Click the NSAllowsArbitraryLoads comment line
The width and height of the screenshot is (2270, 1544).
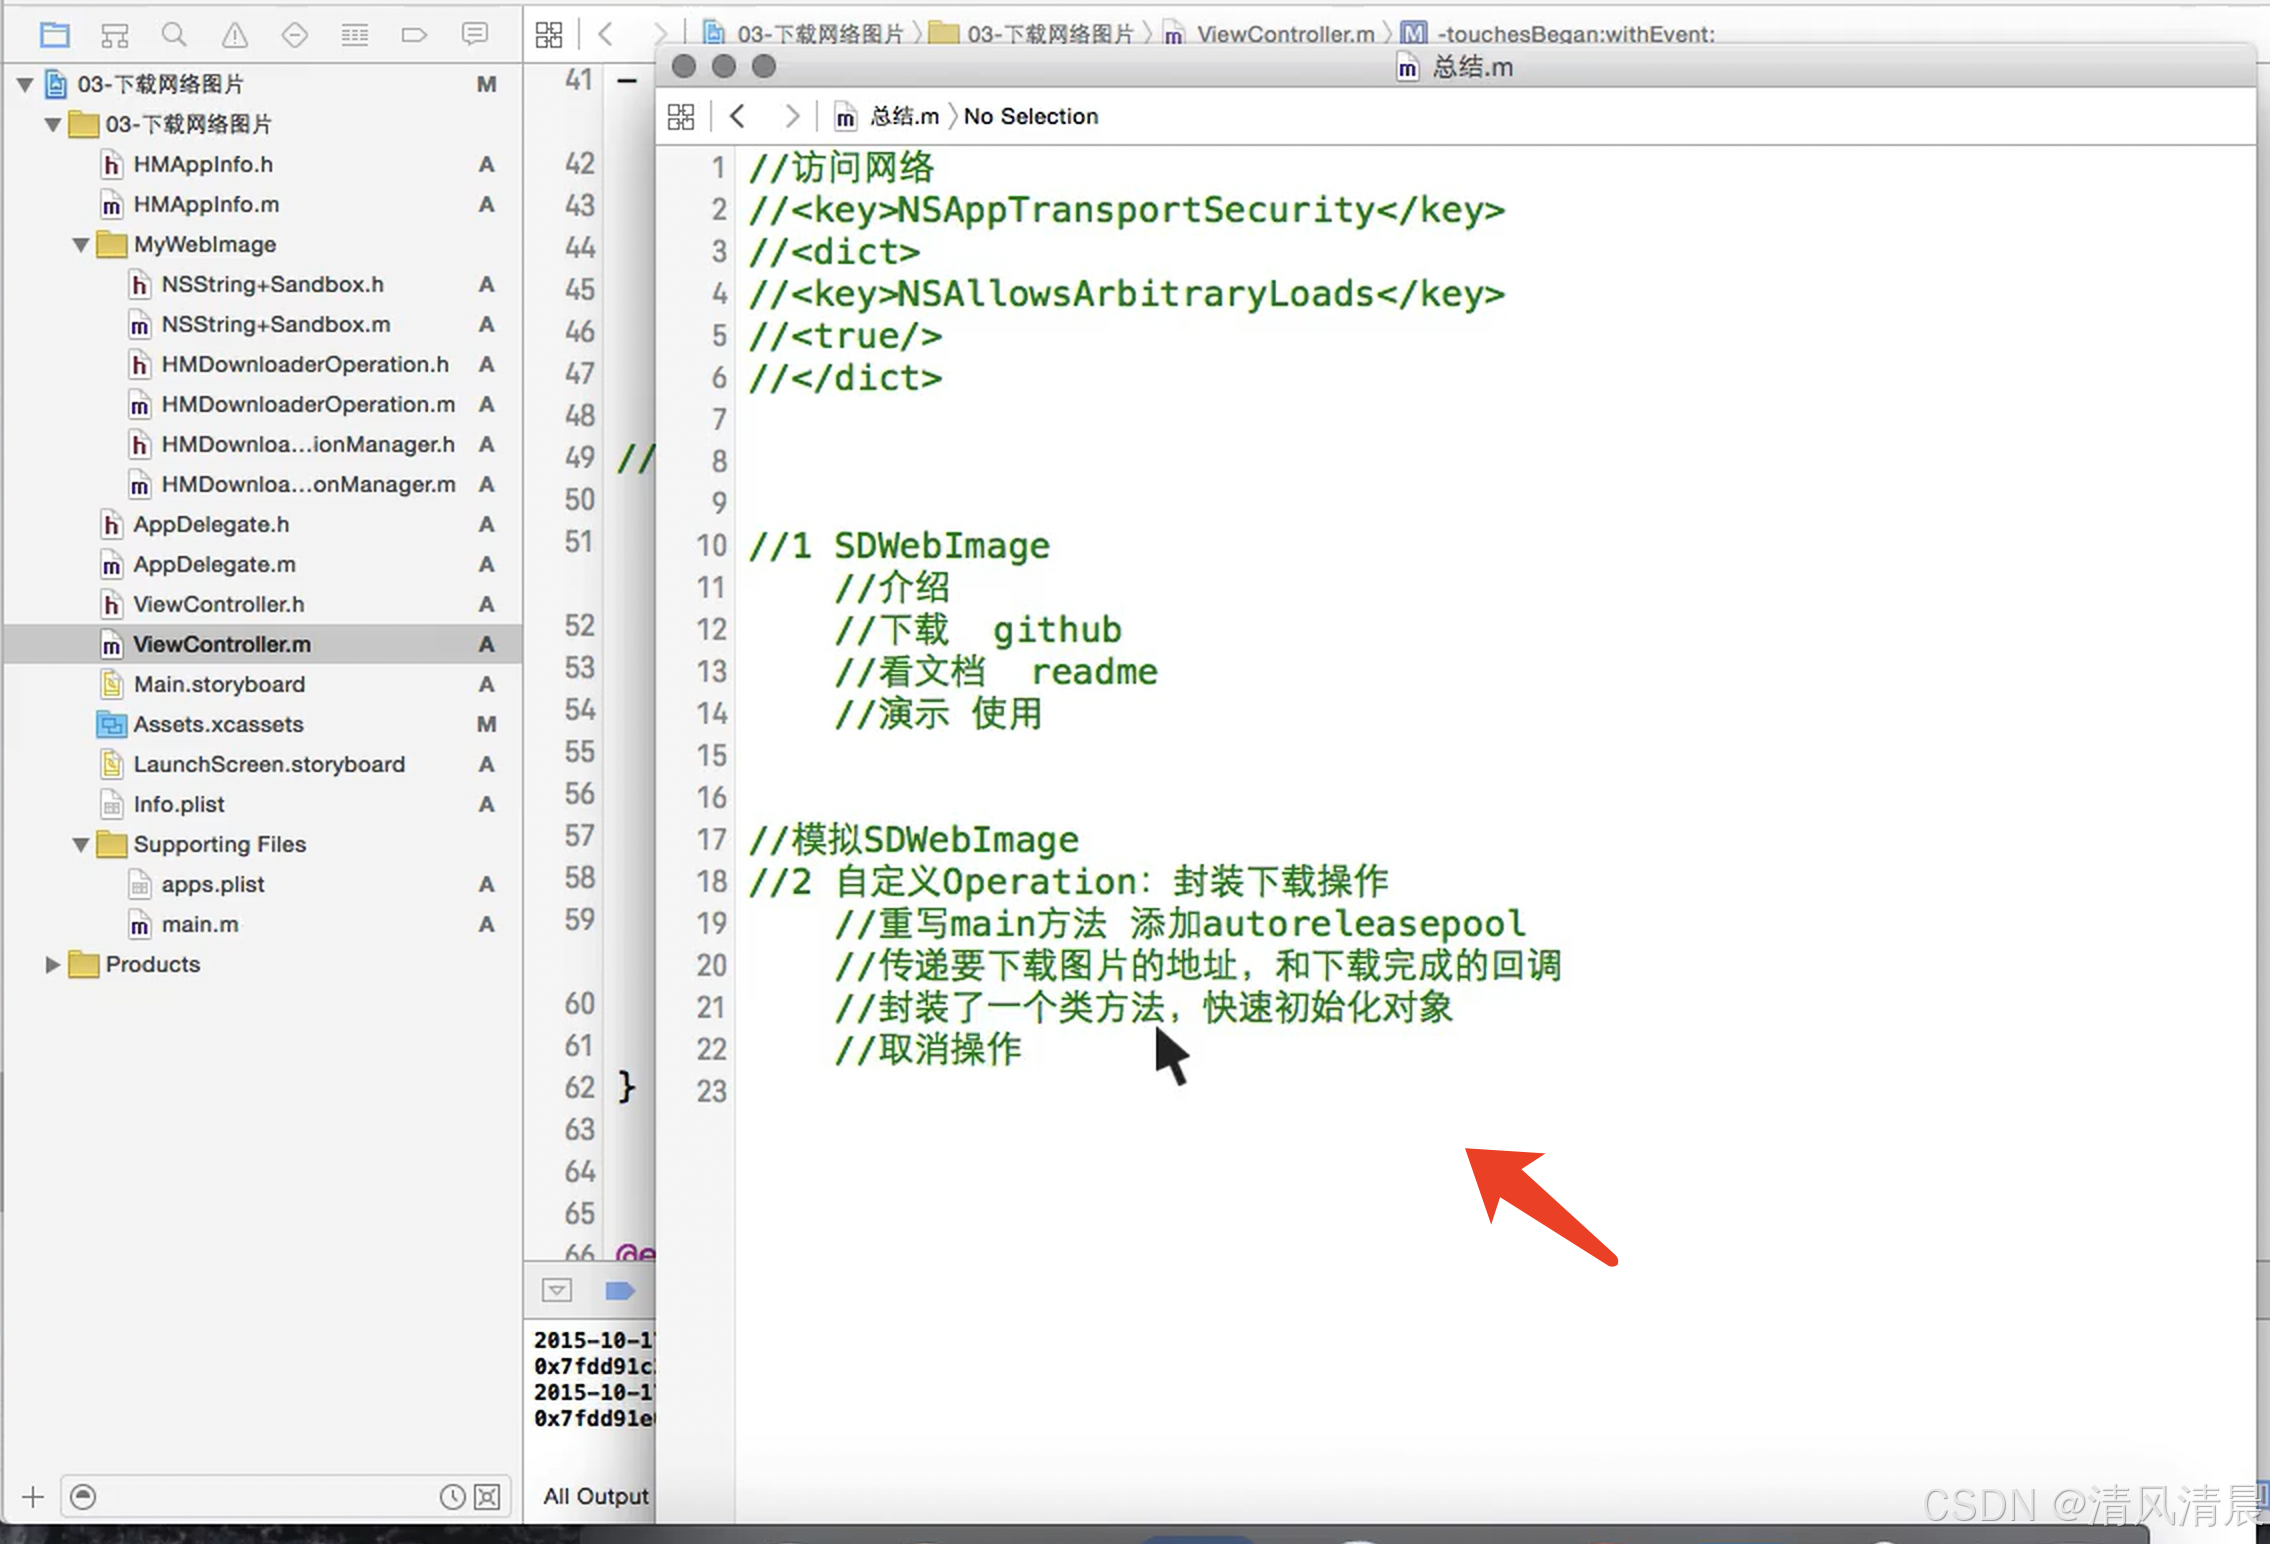pyautogui.click(x=1127, y=294)
